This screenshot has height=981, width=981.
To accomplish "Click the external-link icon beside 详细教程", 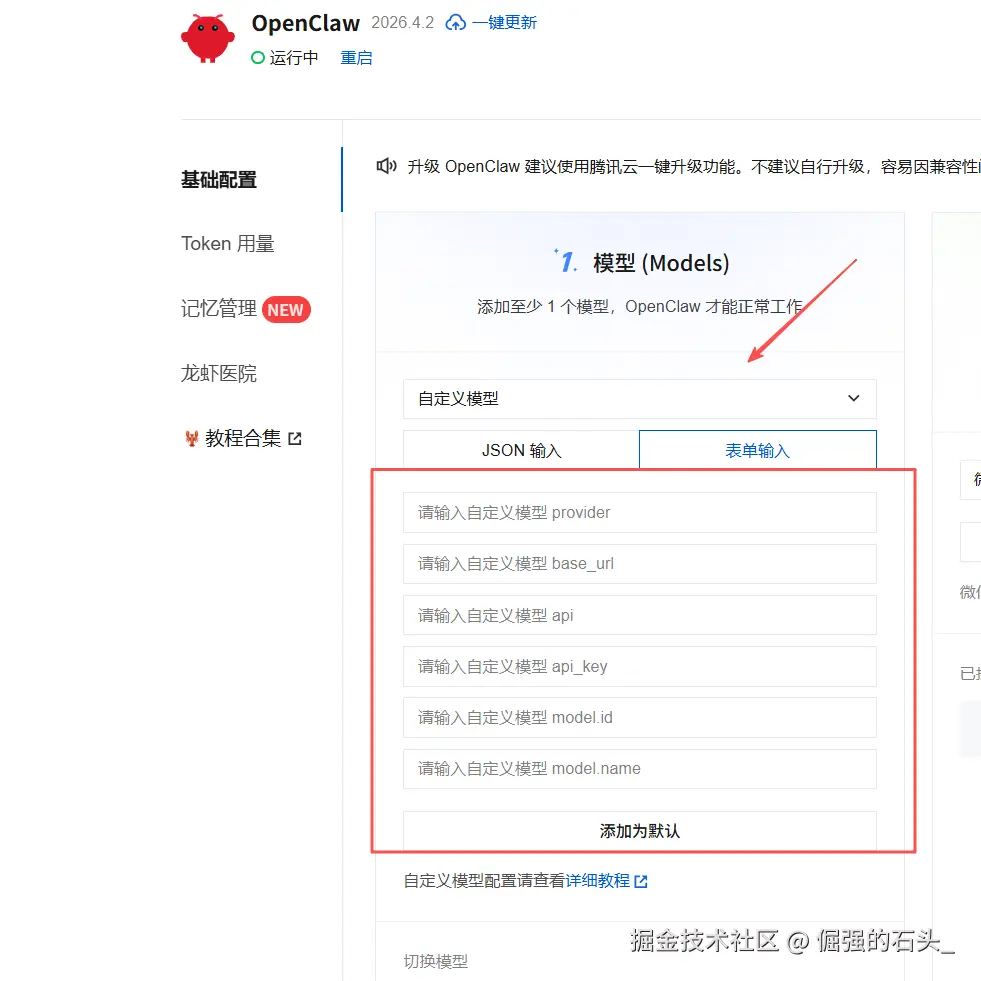I will point(641,881).
